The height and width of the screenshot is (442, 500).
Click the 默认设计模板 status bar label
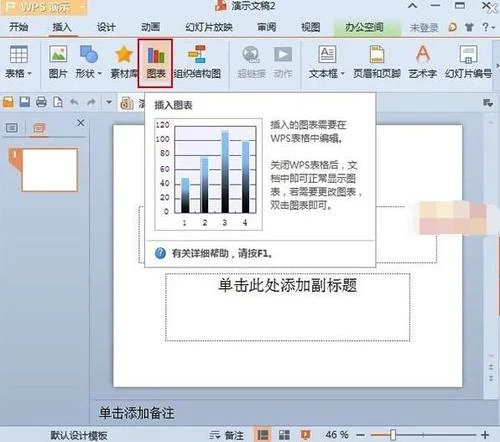pos(79,435)
